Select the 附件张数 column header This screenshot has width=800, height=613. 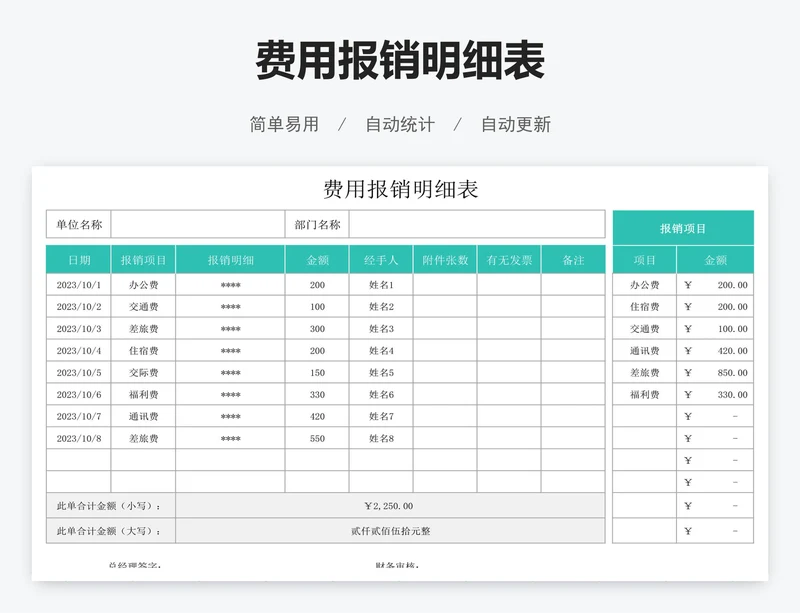coord(445,260)
